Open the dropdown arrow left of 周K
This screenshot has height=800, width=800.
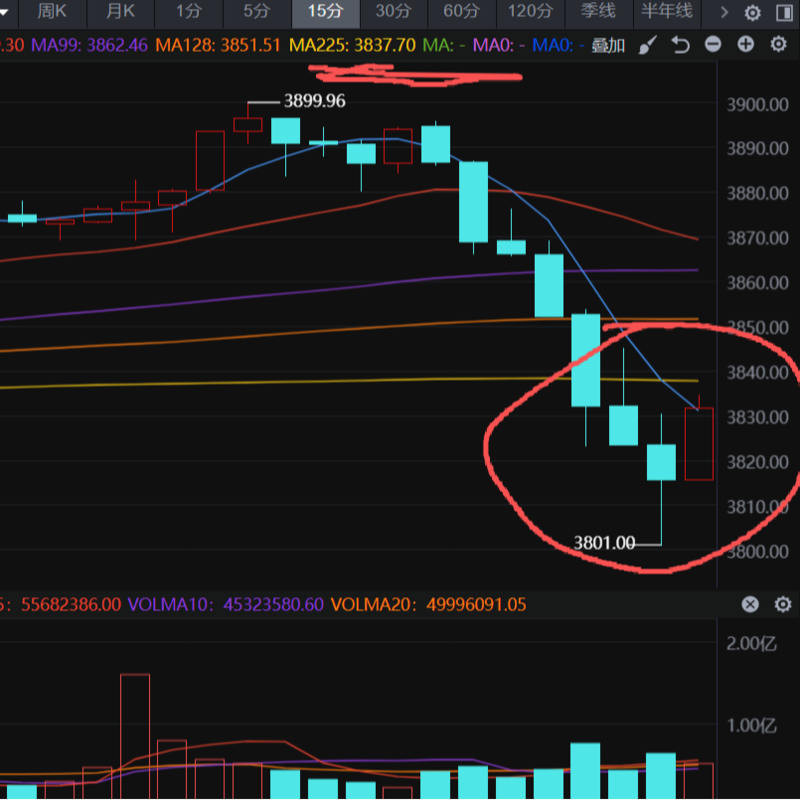click(x=6, y=13)
